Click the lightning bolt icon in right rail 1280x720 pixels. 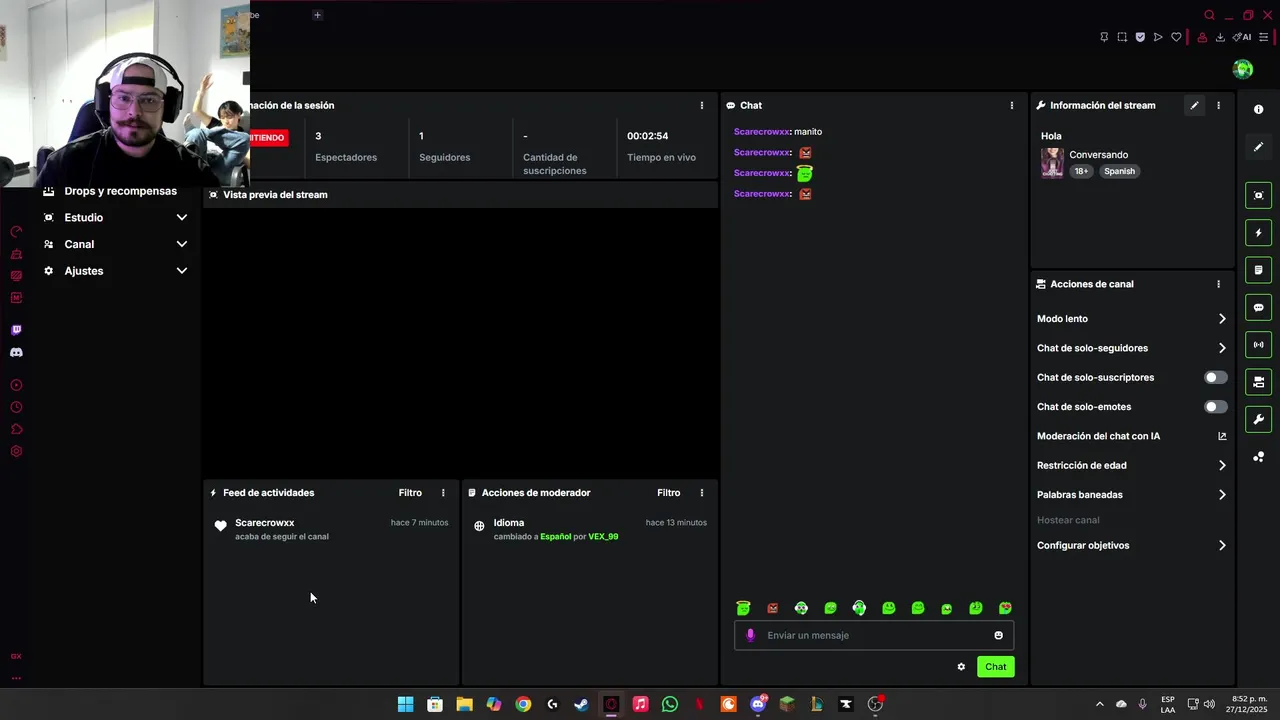[1259, 233]
